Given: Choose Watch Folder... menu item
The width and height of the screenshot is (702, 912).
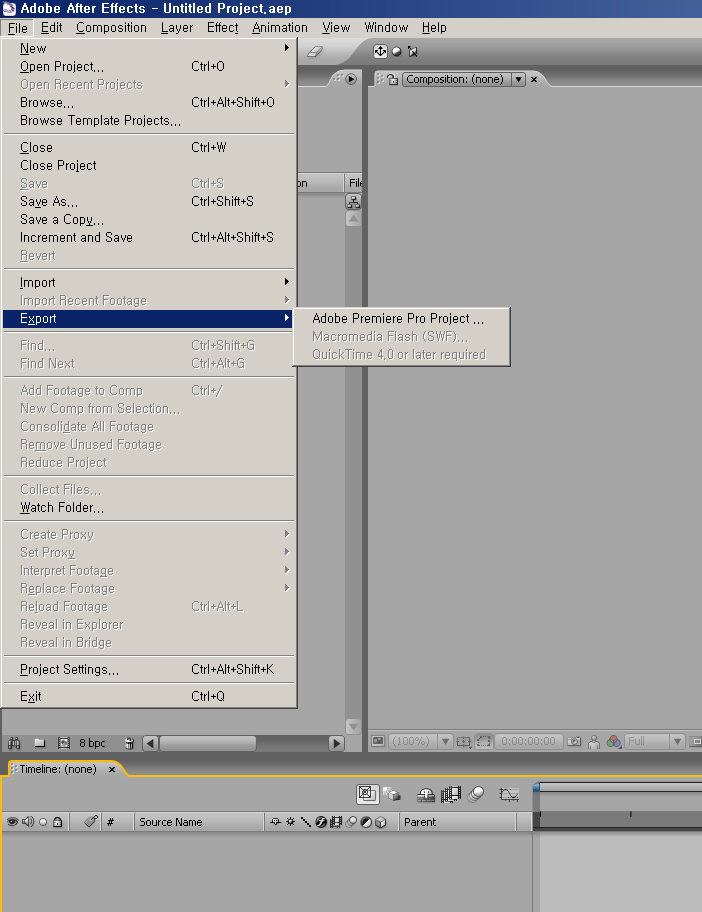Looking at the screenshot, I should [x=149, y=508].
